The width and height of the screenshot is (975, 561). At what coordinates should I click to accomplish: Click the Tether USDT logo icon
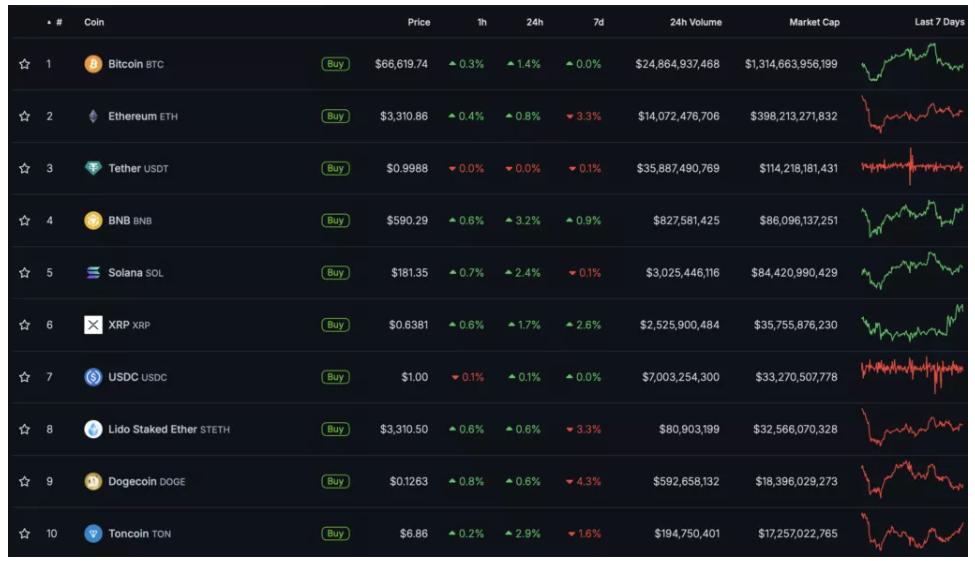93,168
